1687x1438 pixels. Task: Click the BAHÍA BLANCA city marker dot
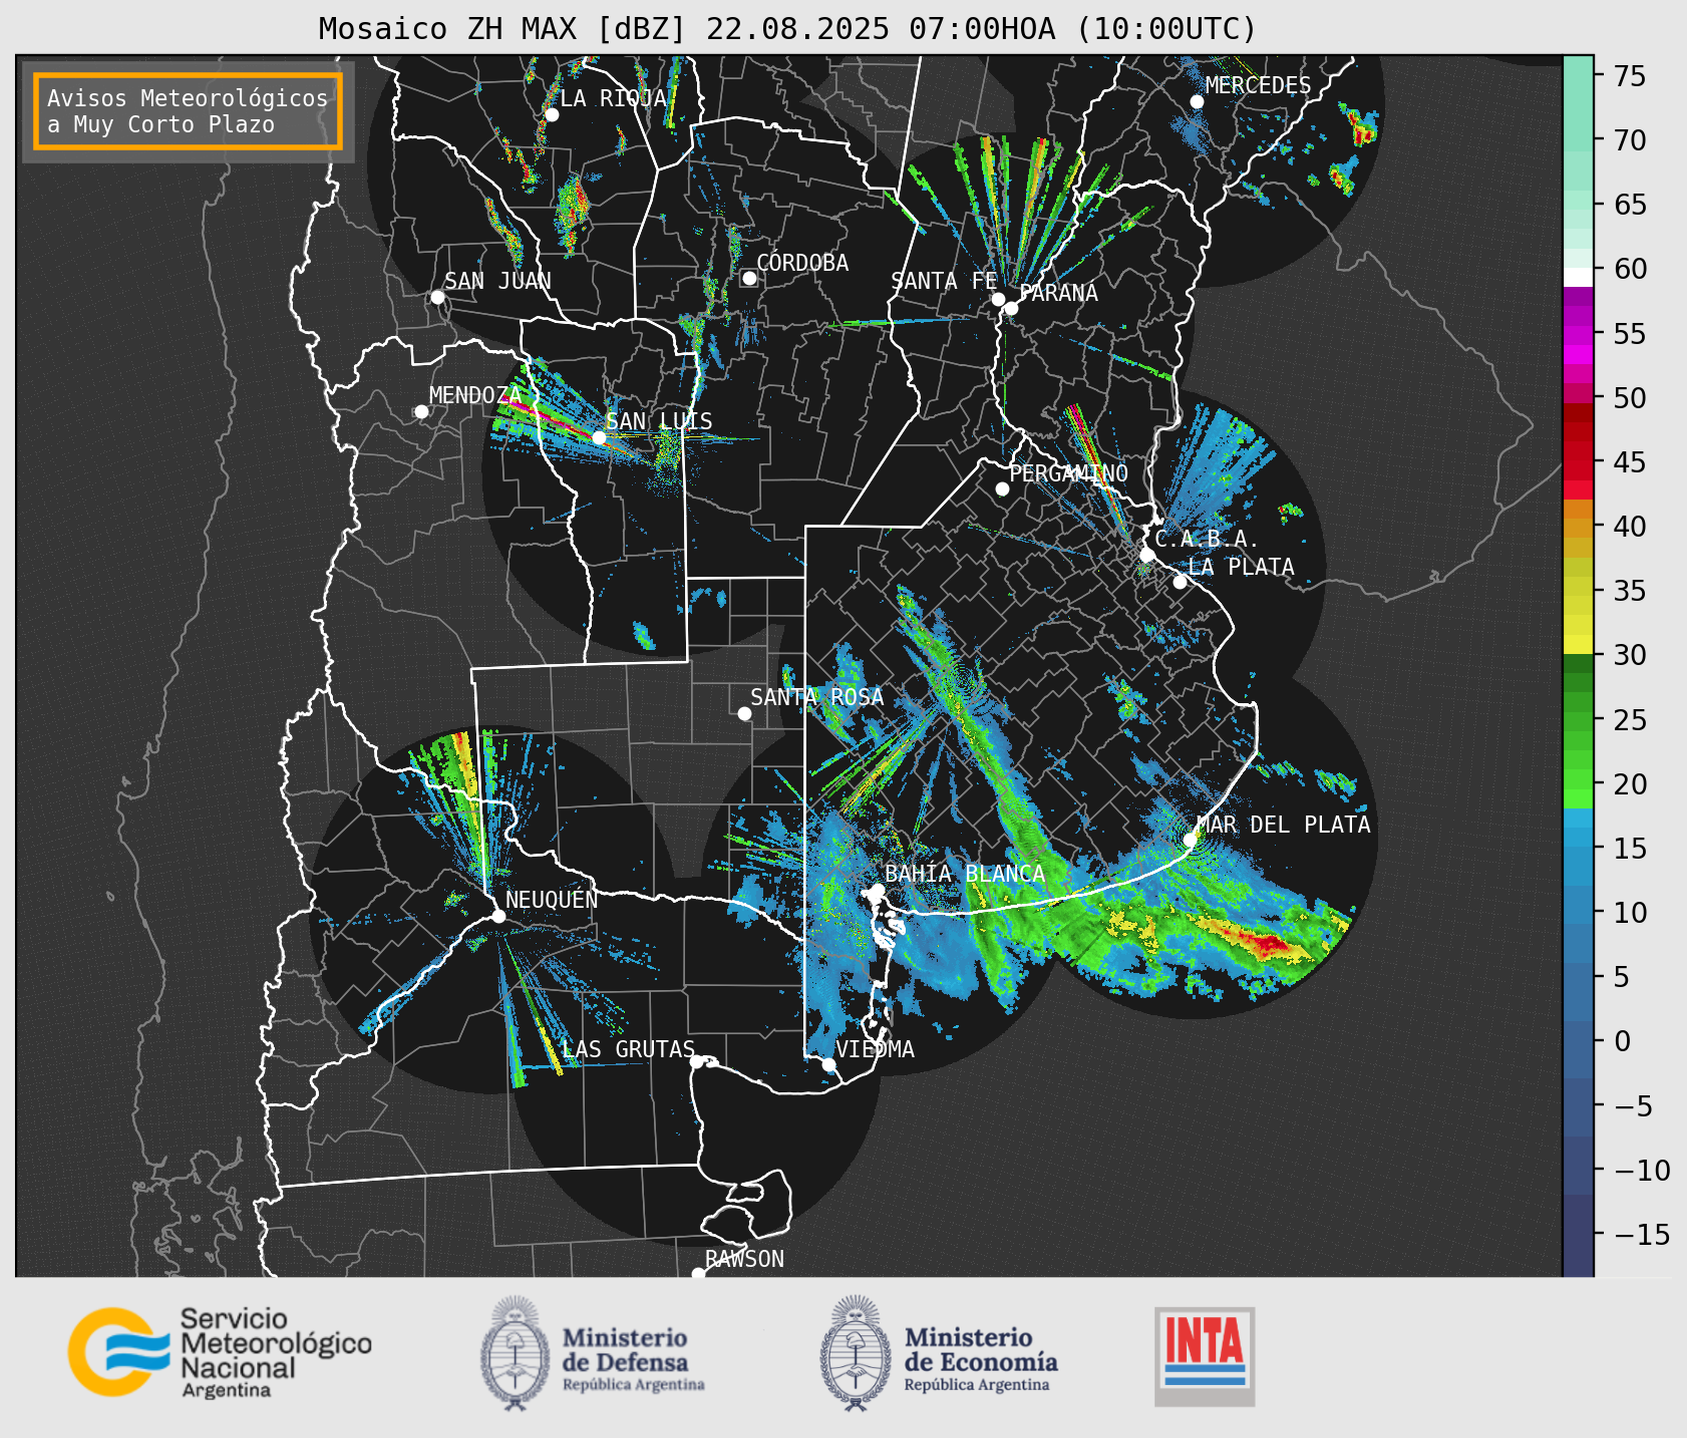coord(877,890)
